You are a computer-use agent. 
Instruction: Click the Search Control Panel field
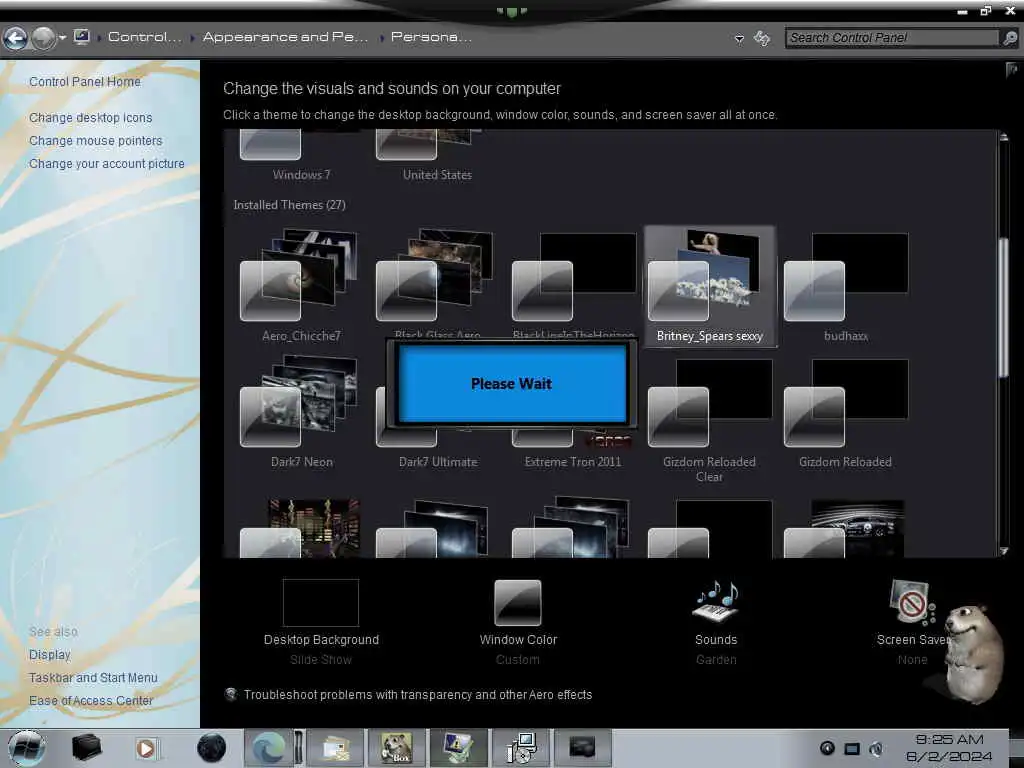(x=892, y=38)
